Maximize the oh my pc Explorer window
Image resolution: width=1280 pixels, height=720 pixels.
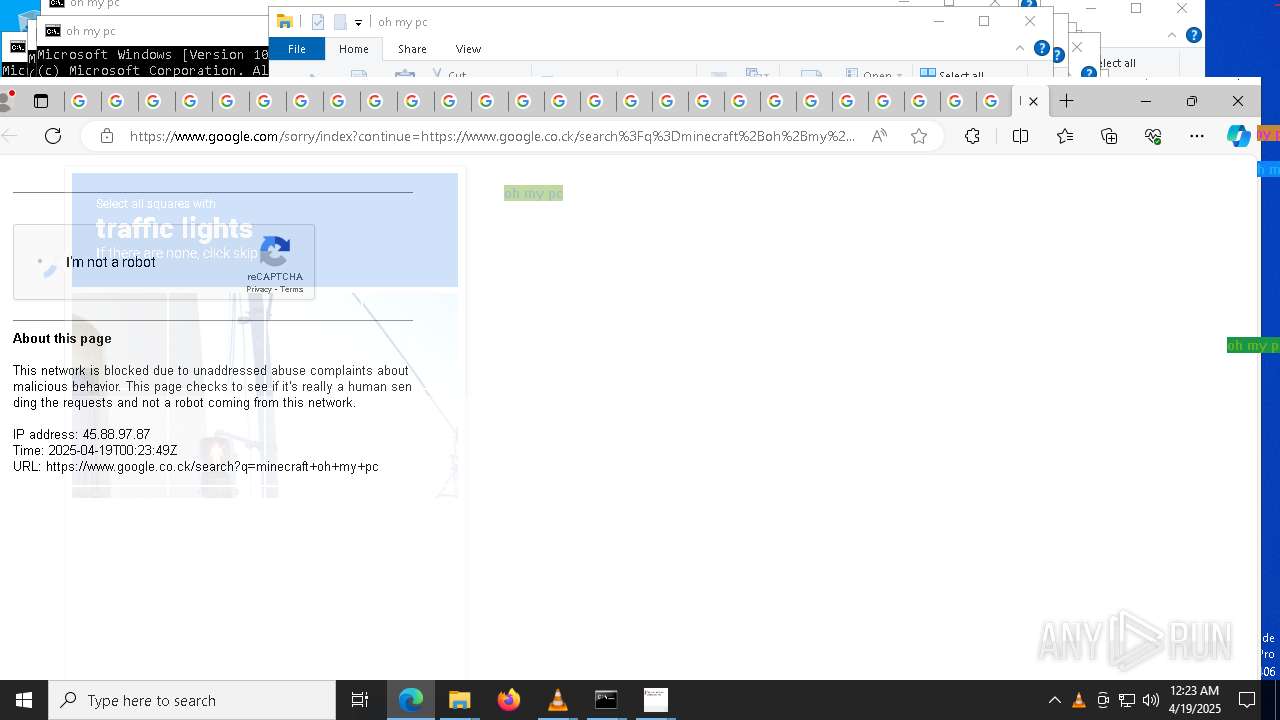pyautogui.click(x=984, y=21)
